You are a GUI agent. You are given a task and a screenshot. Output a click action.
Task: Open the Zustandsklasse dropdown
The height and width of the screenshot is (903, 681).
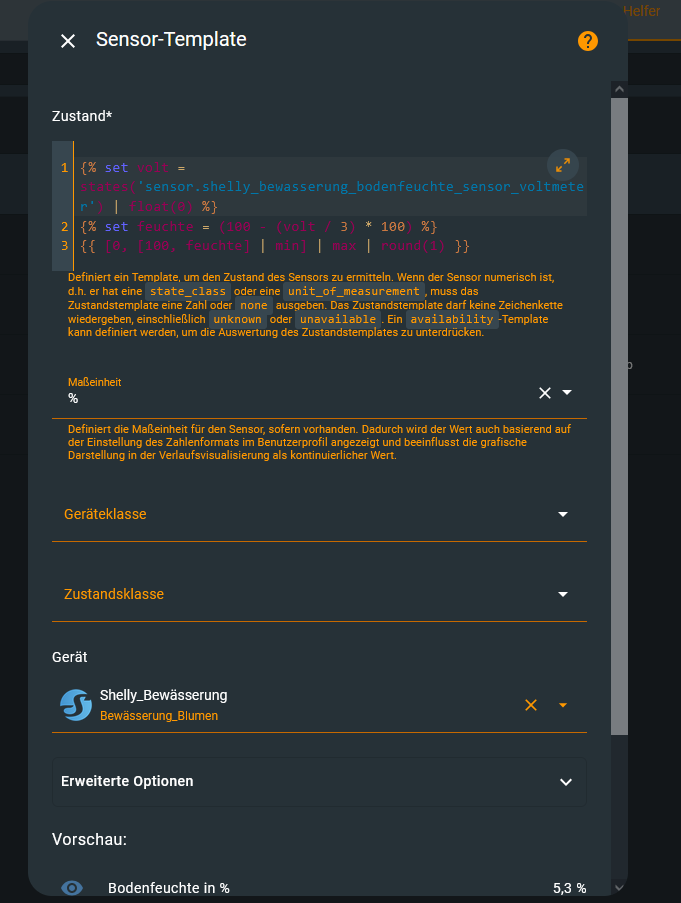pos(563,594)
